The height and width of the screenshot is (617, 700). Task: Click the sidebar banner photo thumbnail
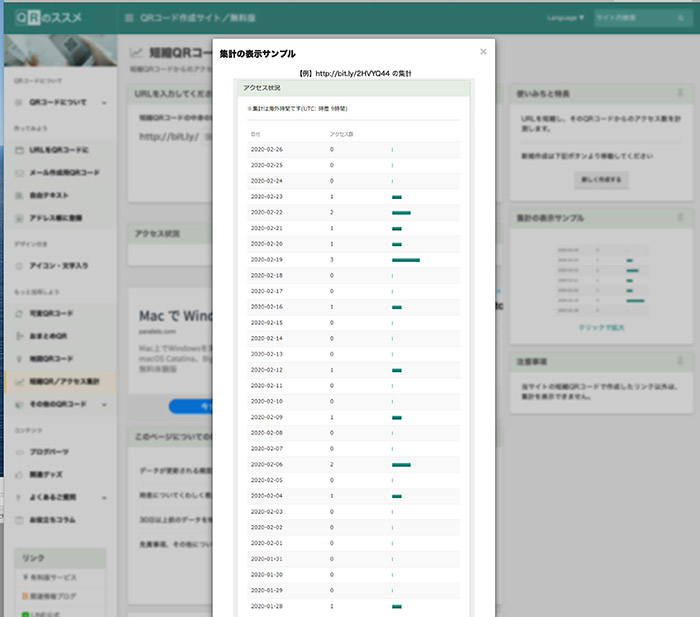tap(60, 50)
